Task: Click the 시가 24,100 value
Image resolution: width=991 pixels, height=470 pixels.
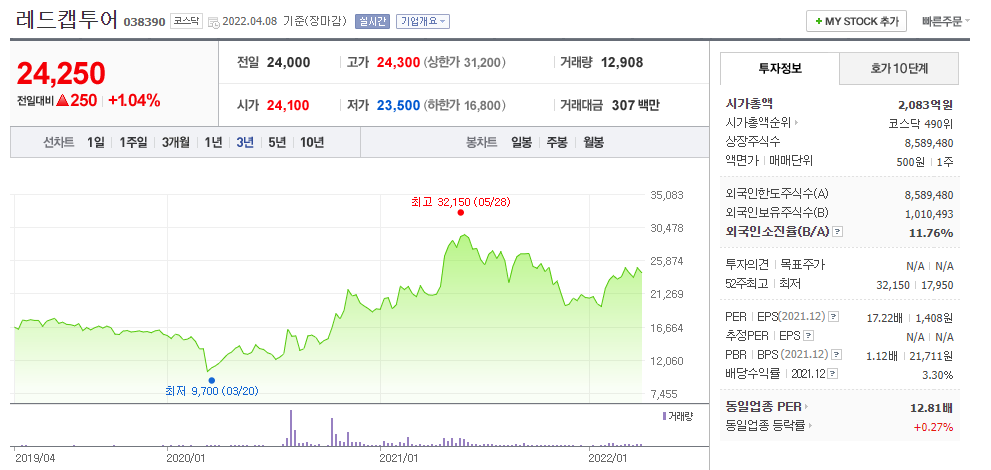Action: coord(288,105)
